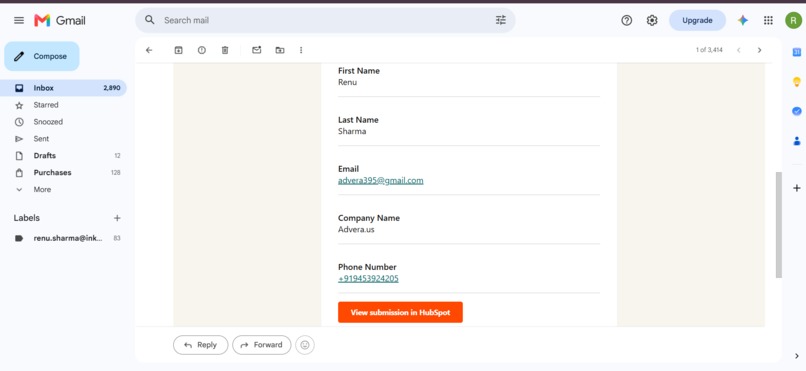Open the Purchases category
Screen dimensions: 806x371
click(x=64, y=173)
